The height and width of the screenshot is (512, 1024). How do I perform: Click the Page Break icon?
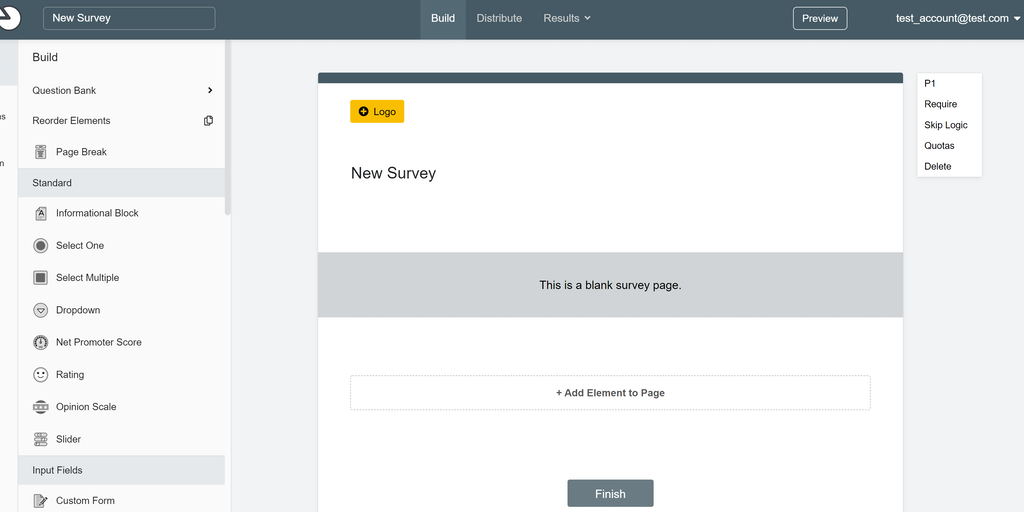point(41,152)
